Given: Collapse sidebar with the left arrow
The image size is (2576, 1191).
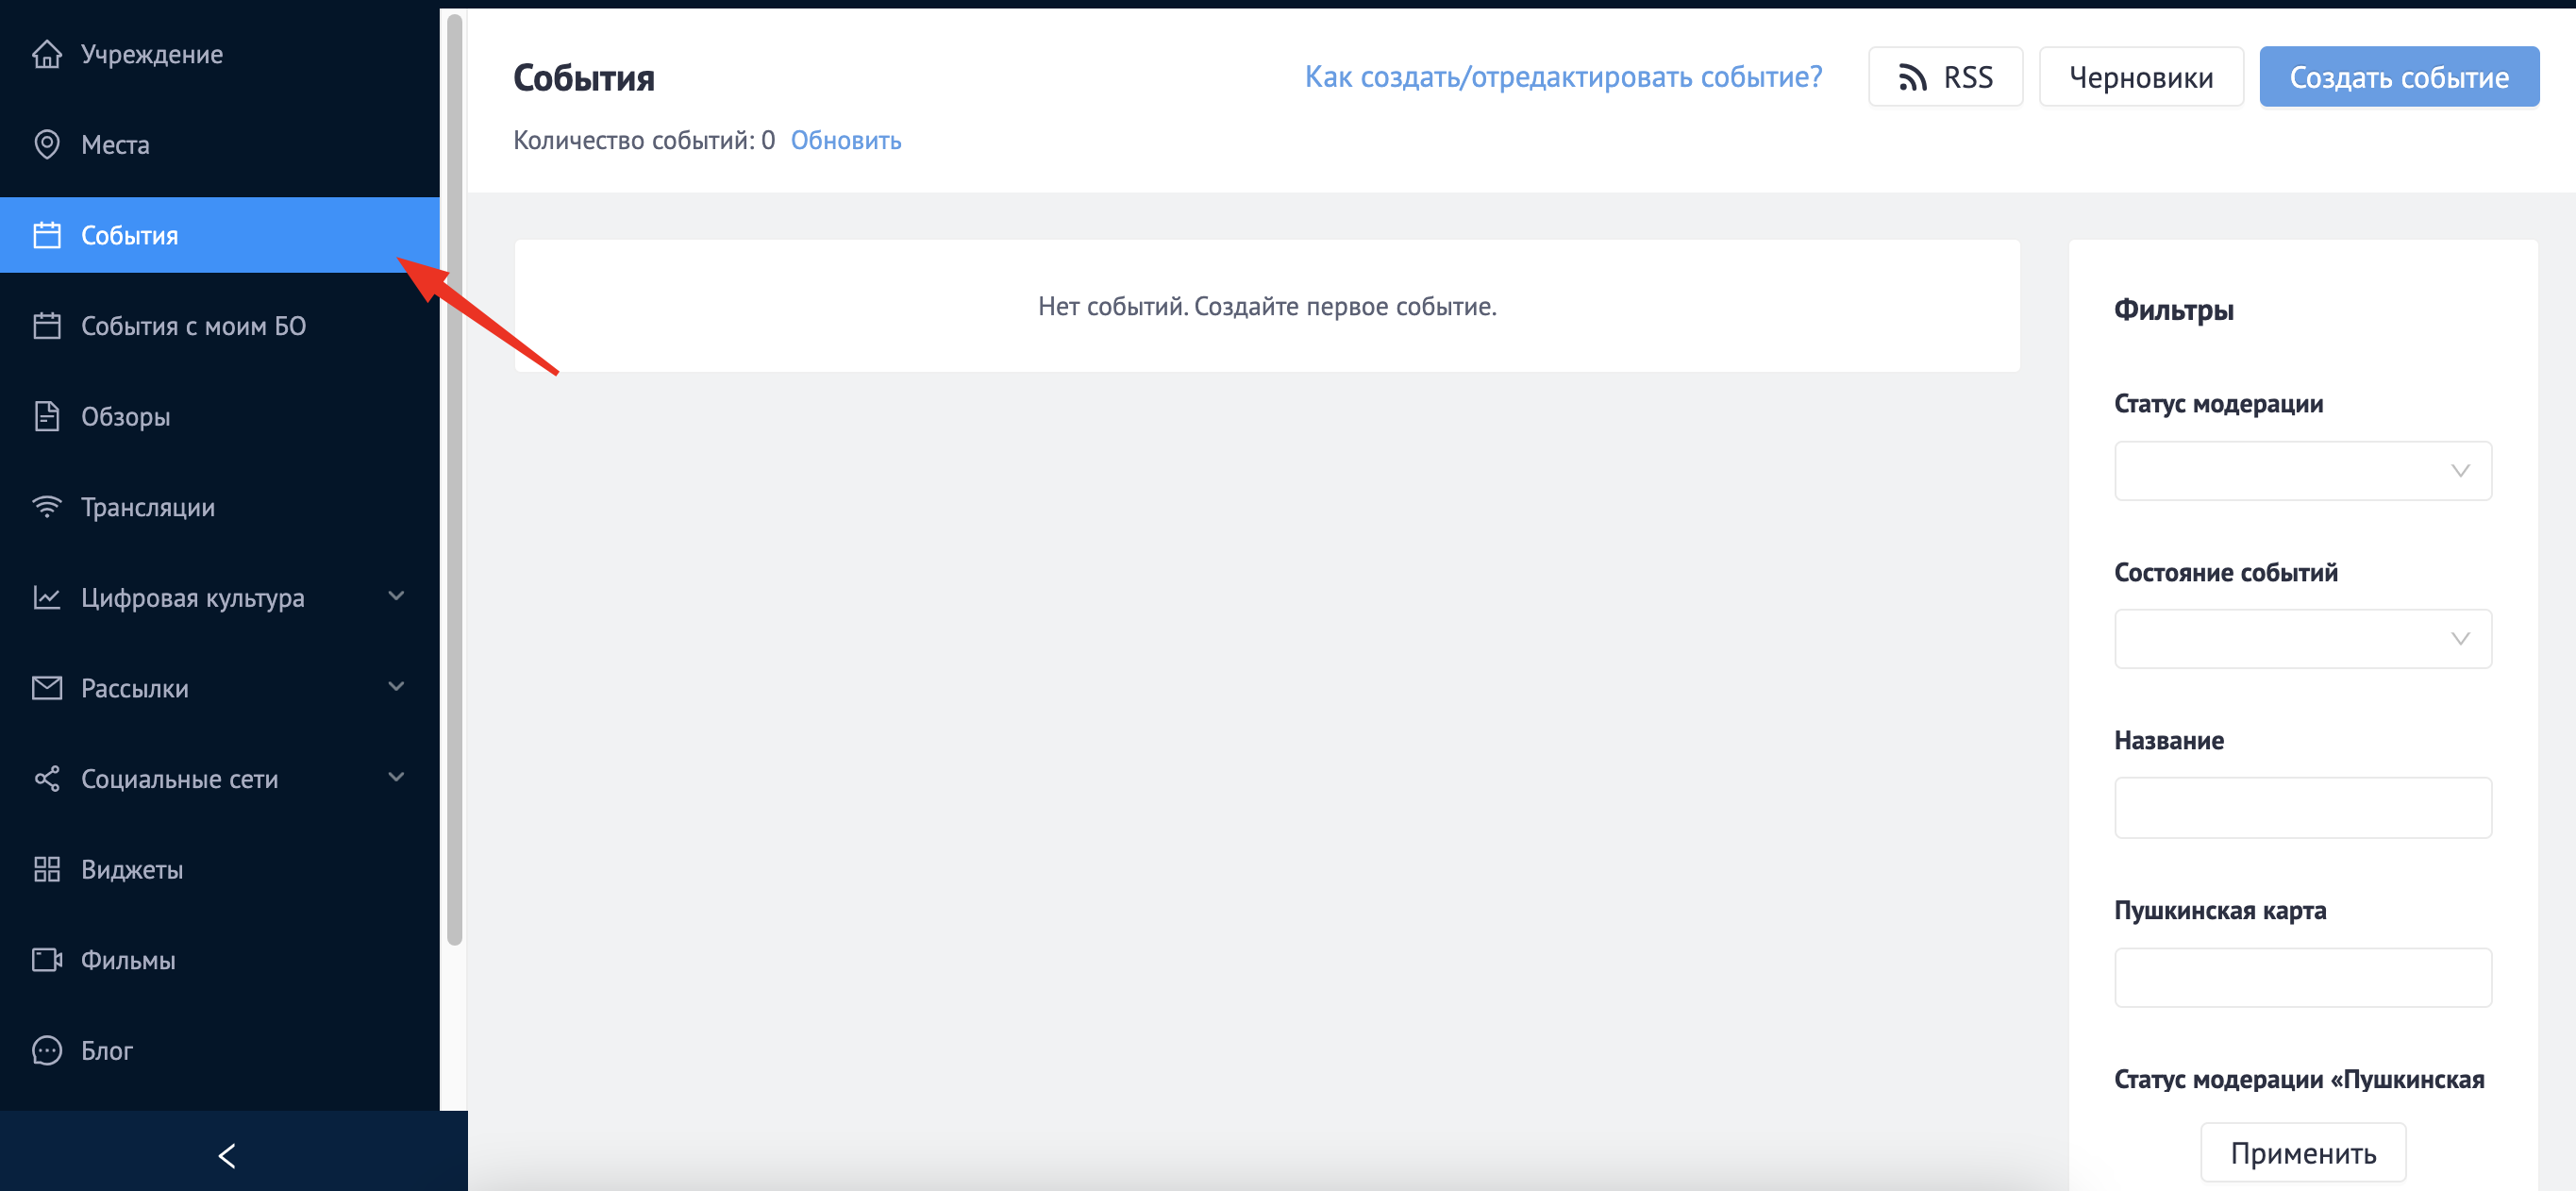Looking at the screenshot, I should pos(228,1156).
